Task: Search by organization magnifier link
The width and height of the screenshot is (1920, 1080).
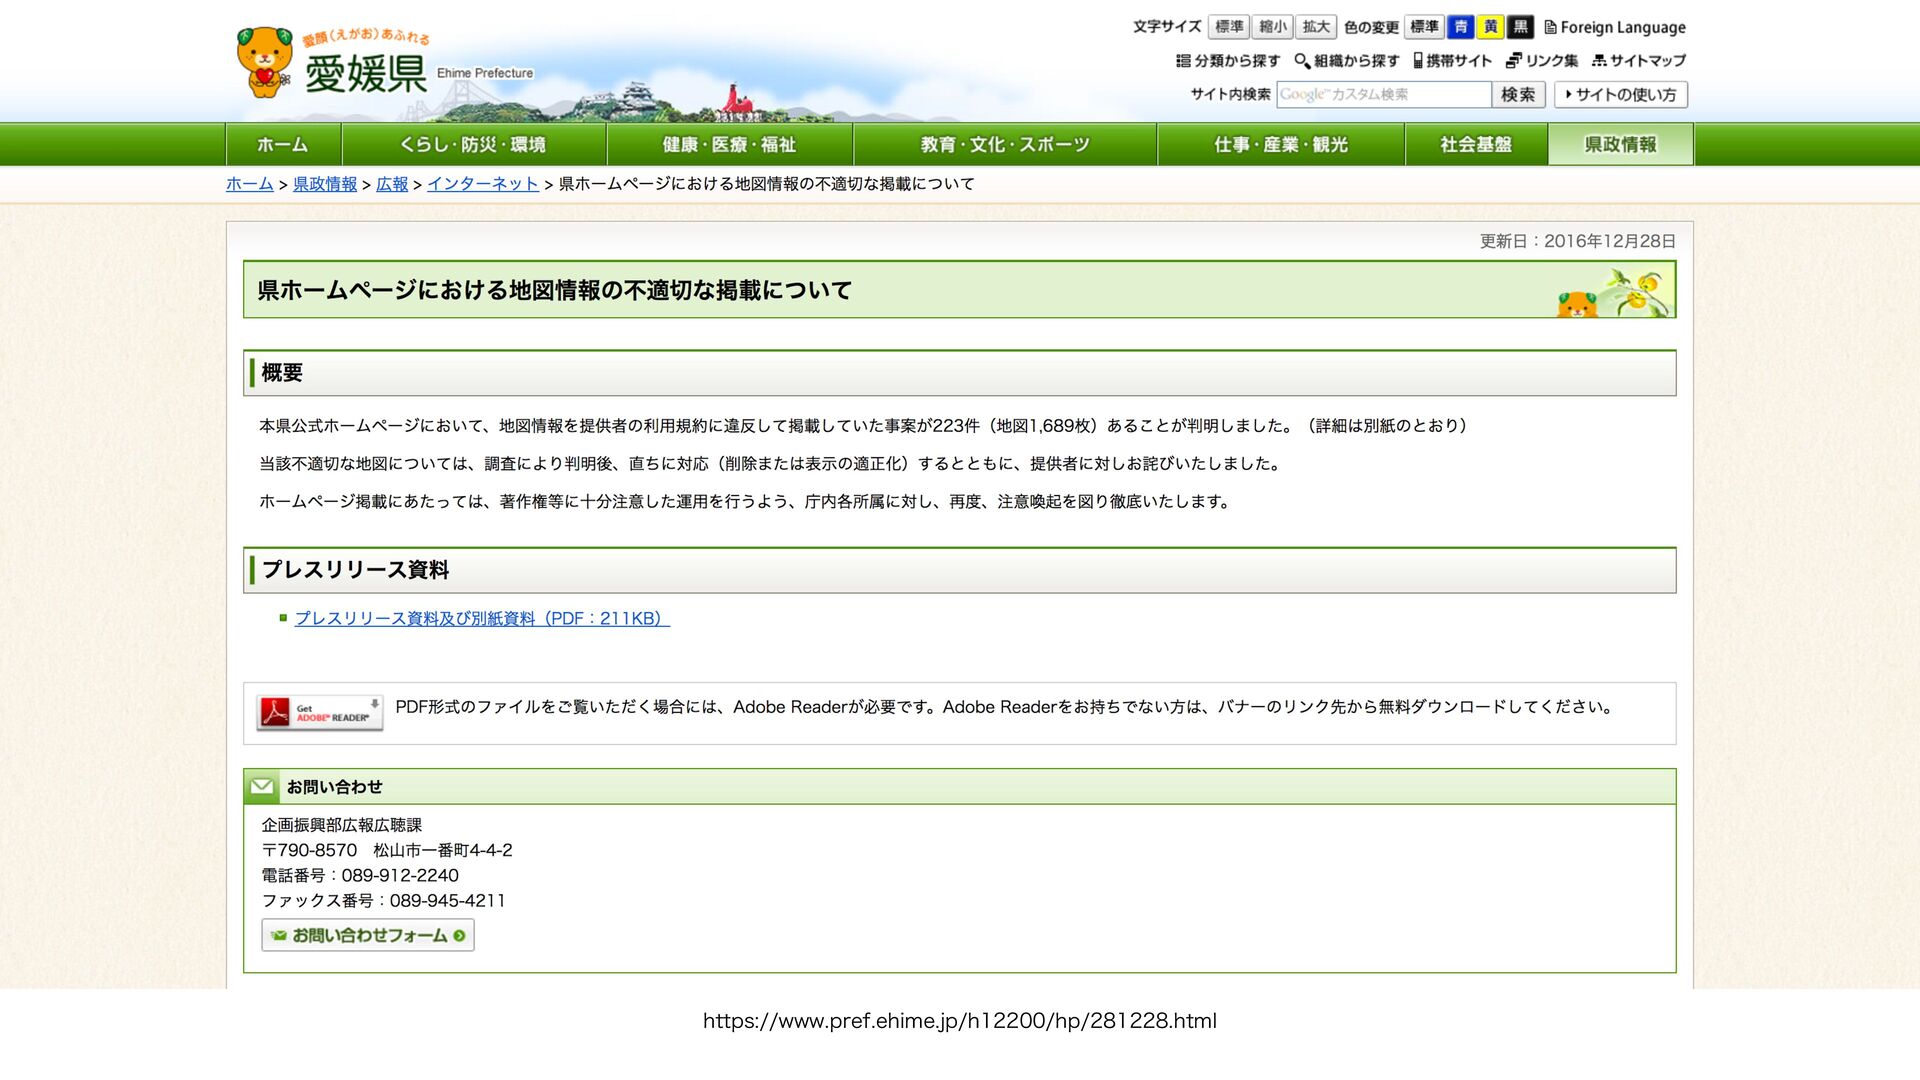Action: pyautogui.click(x=1302, y=60)
